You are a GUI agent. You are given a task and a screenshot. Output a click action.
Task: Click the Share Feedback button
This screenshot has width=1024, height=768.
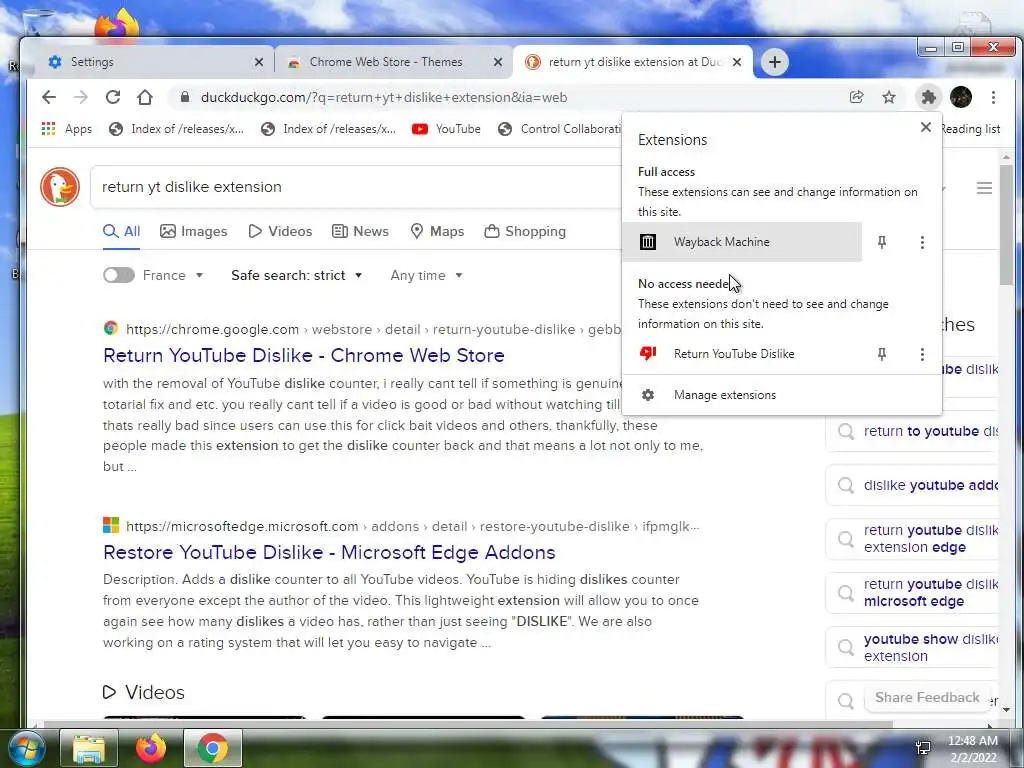(x=927, y=697)
